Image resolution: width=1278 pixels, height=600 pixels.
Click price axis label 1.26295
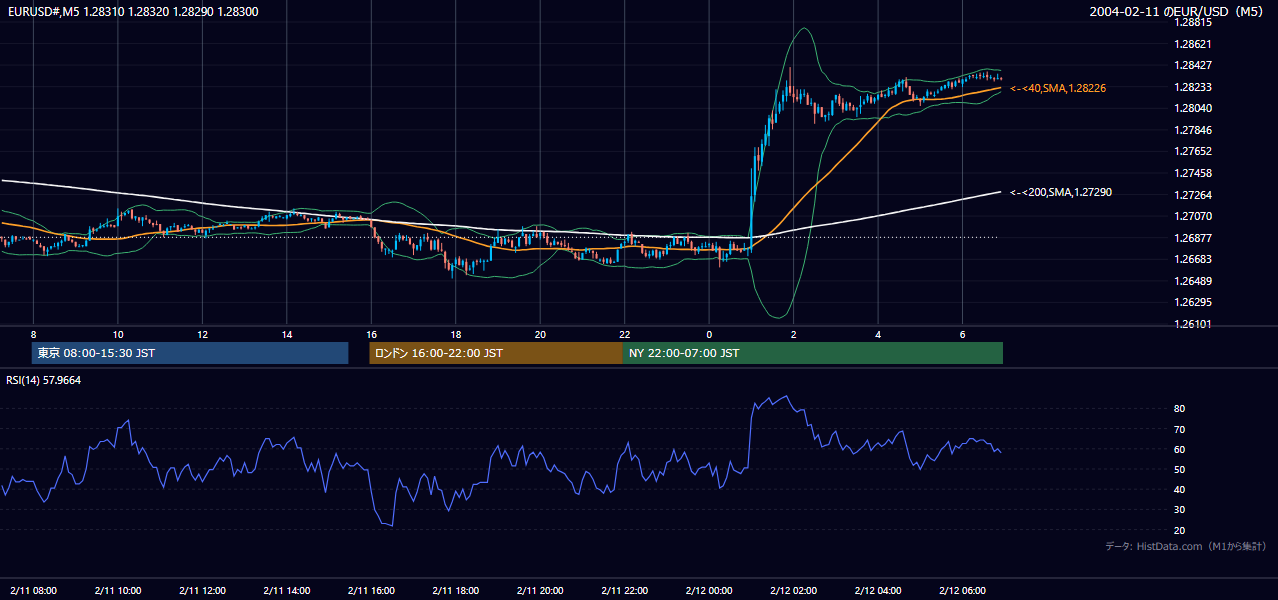[1192, 302]
